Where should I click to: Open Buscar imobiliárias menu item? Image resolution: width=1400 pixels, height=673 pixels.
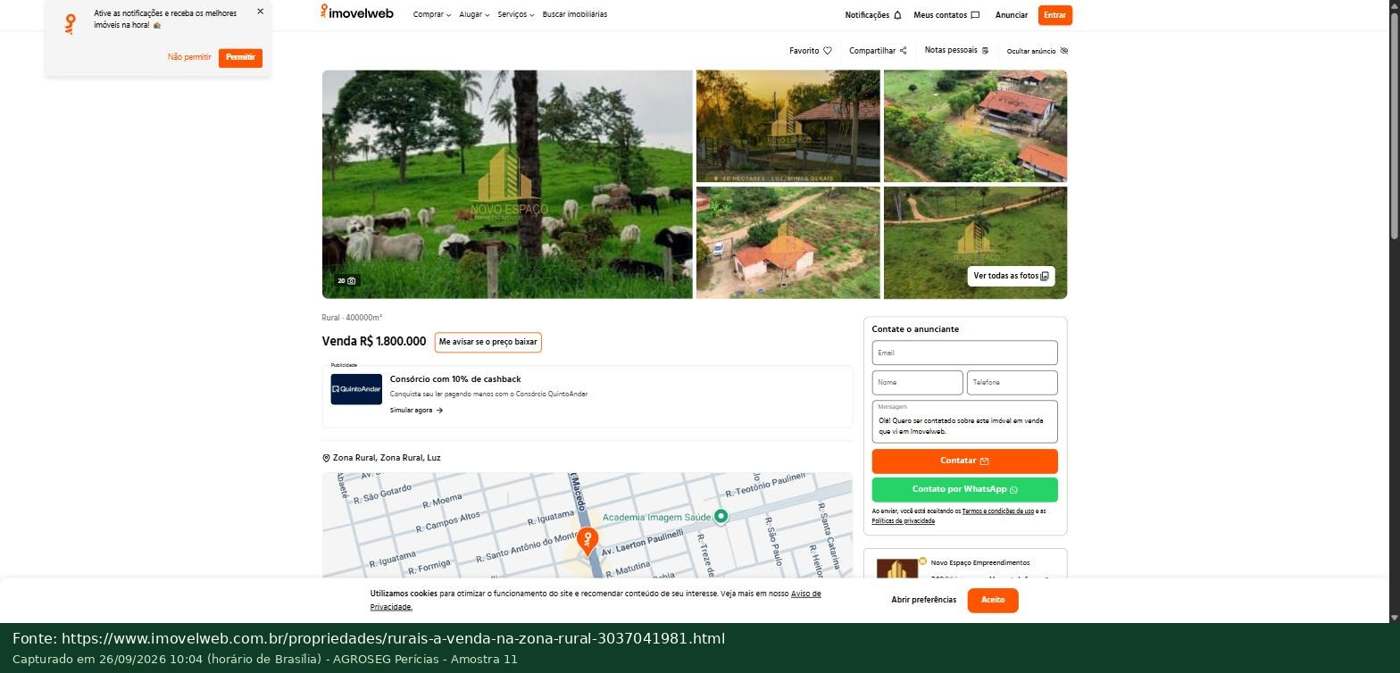[575, 15]
